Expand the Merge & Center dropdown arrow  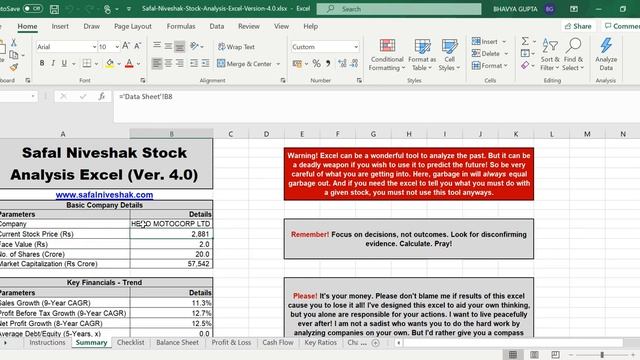pyautogui.click(x=278, y=64)
